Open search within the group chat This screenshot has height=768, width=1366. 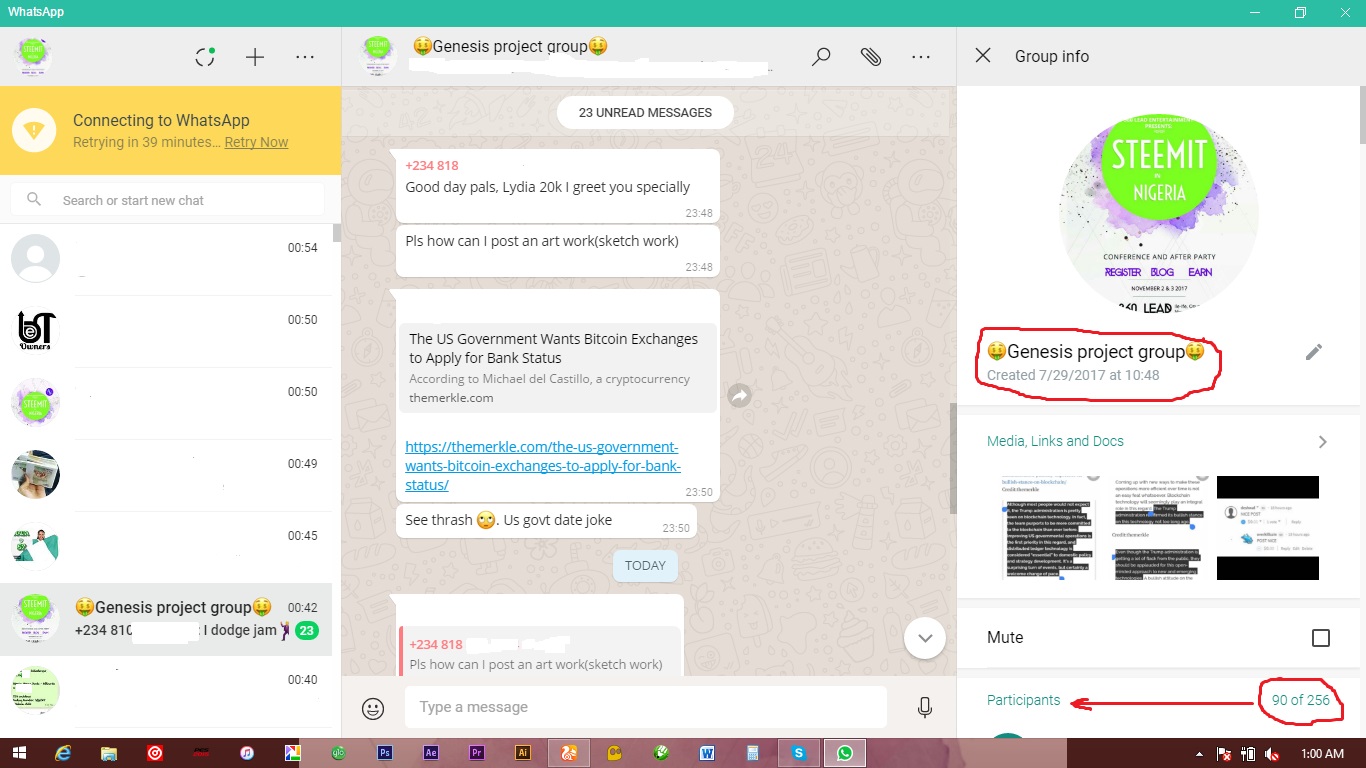(x=820, y=57)
